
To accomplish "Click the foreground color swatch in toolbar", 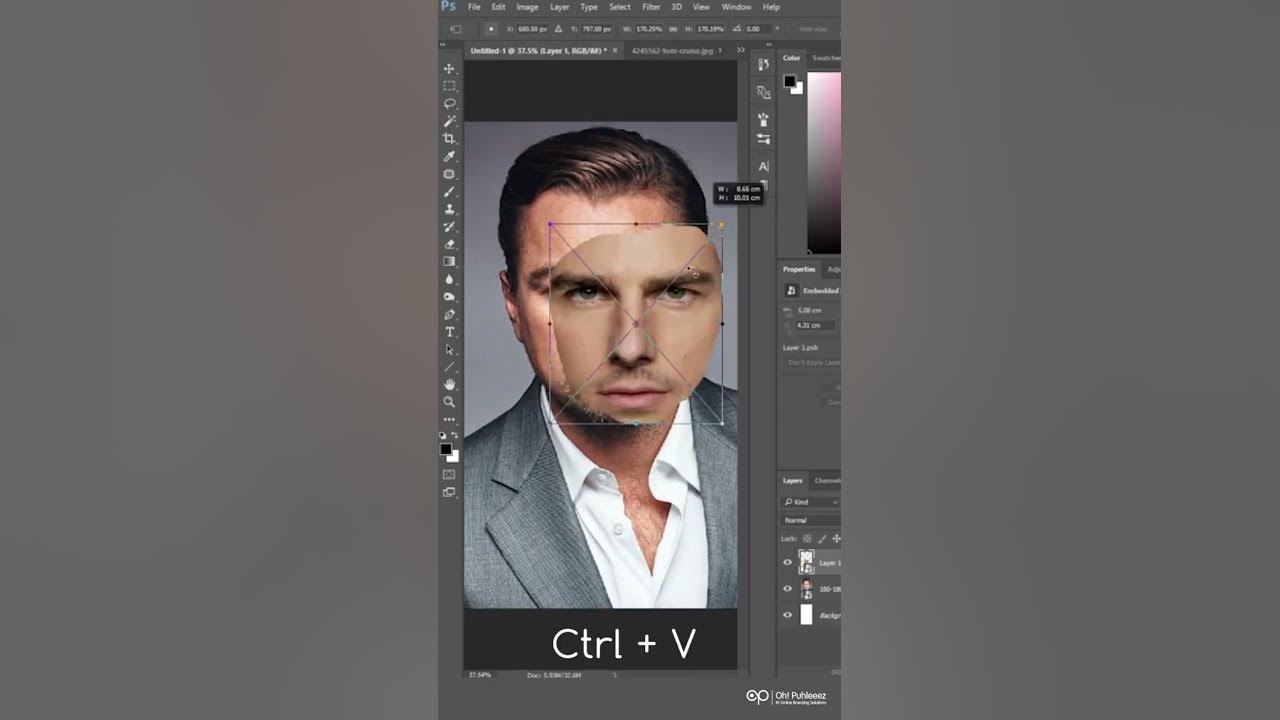I will (x=446, y=449).
